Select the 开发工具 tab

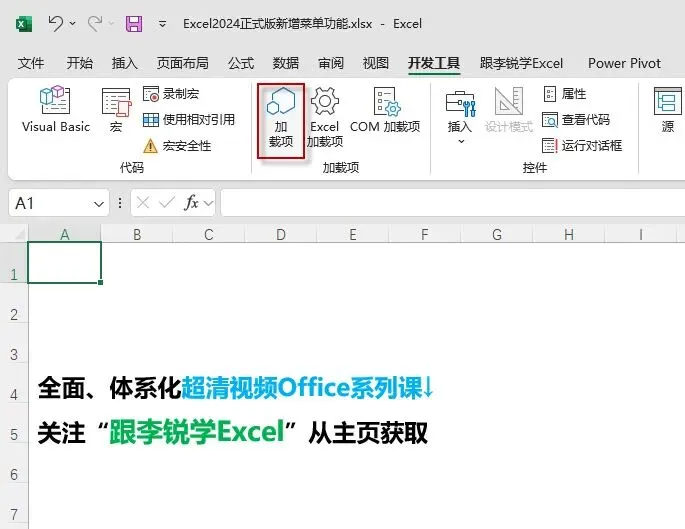(x=434, y=63)
